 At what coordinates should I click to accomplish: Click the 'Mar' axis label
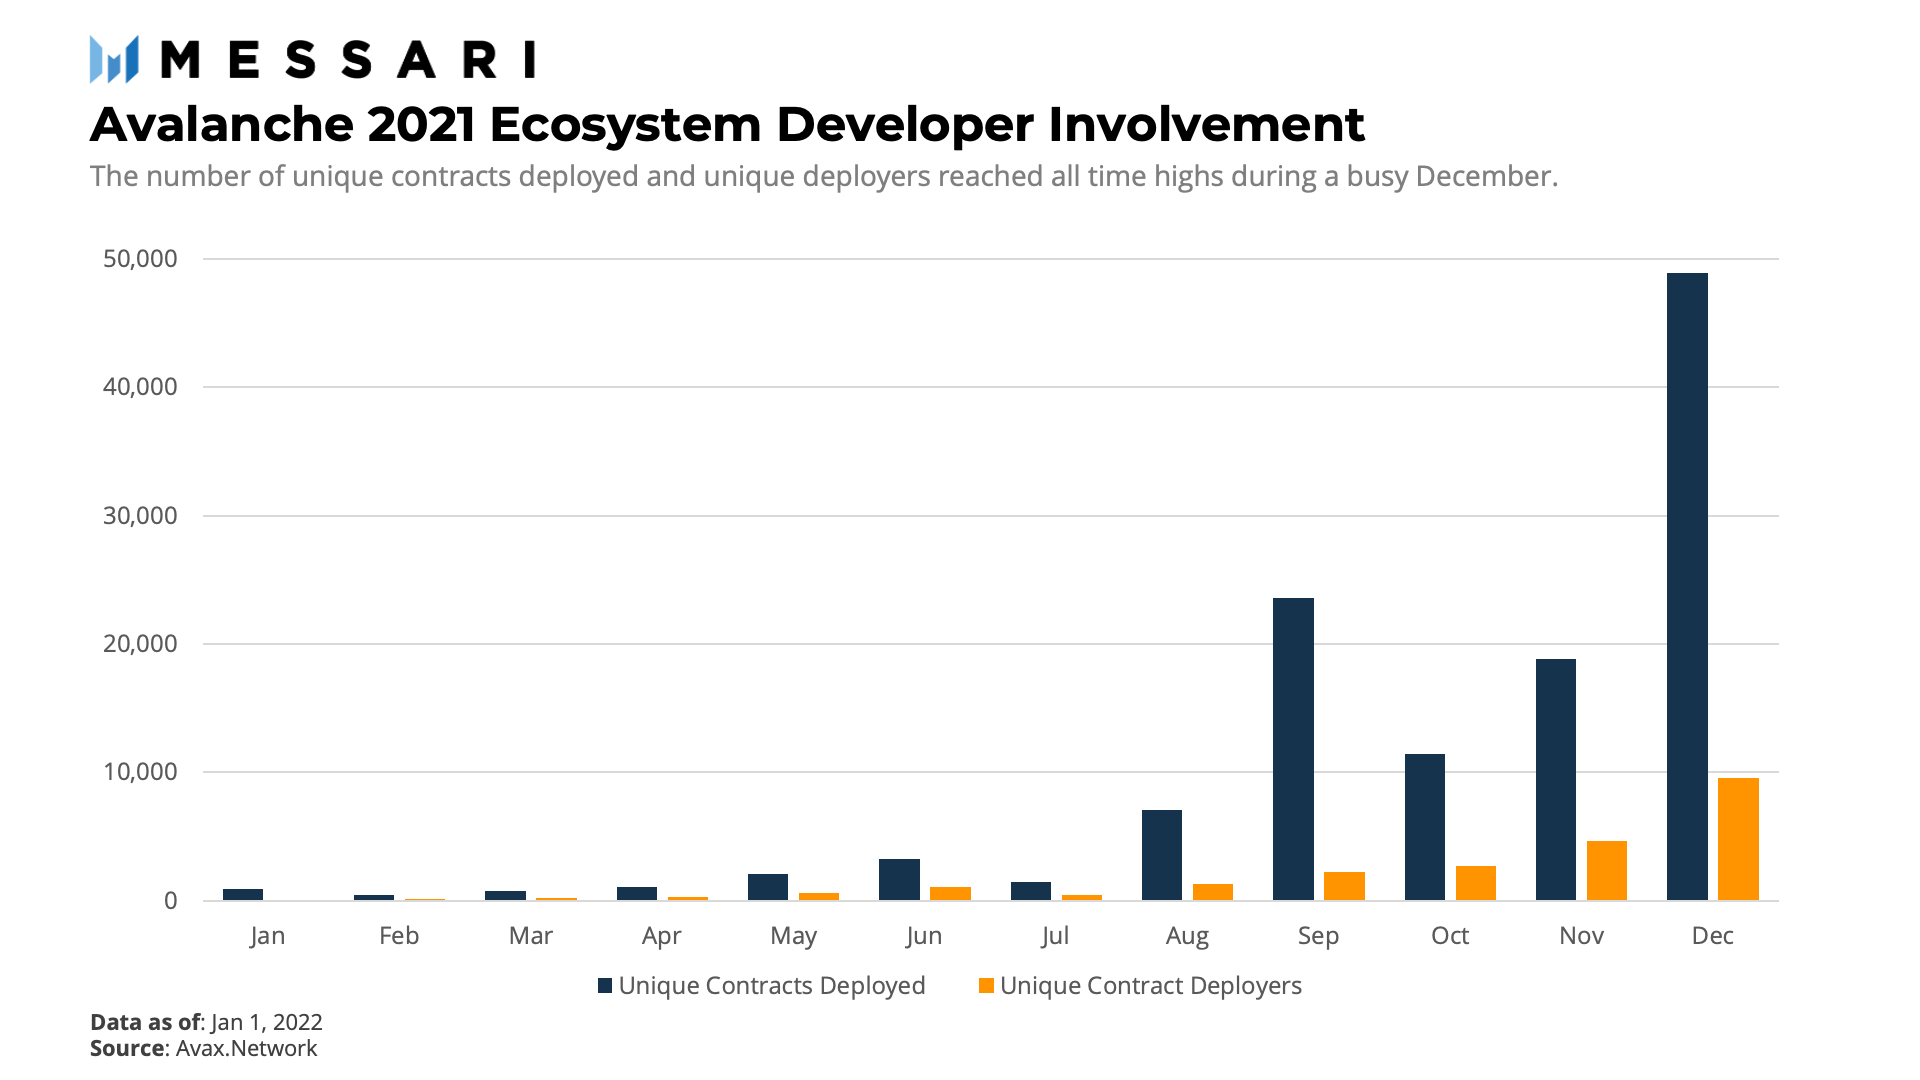(531, 936)
